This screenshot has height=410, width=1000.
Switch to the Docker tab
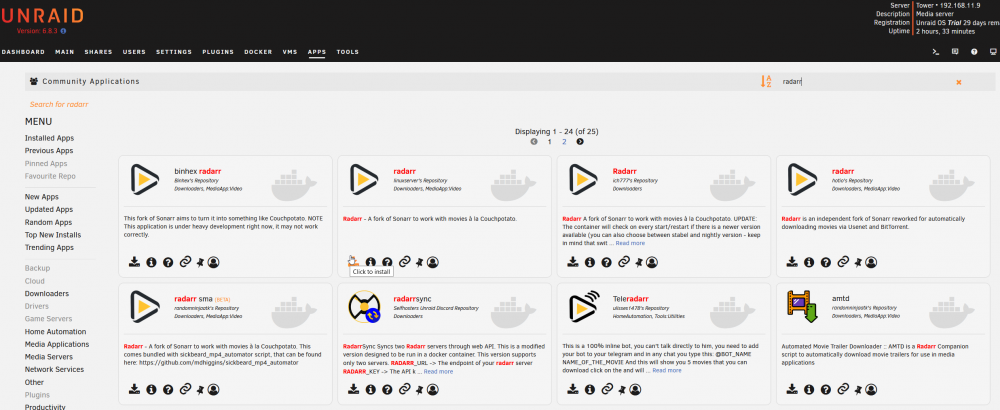[x=258, y=52]
